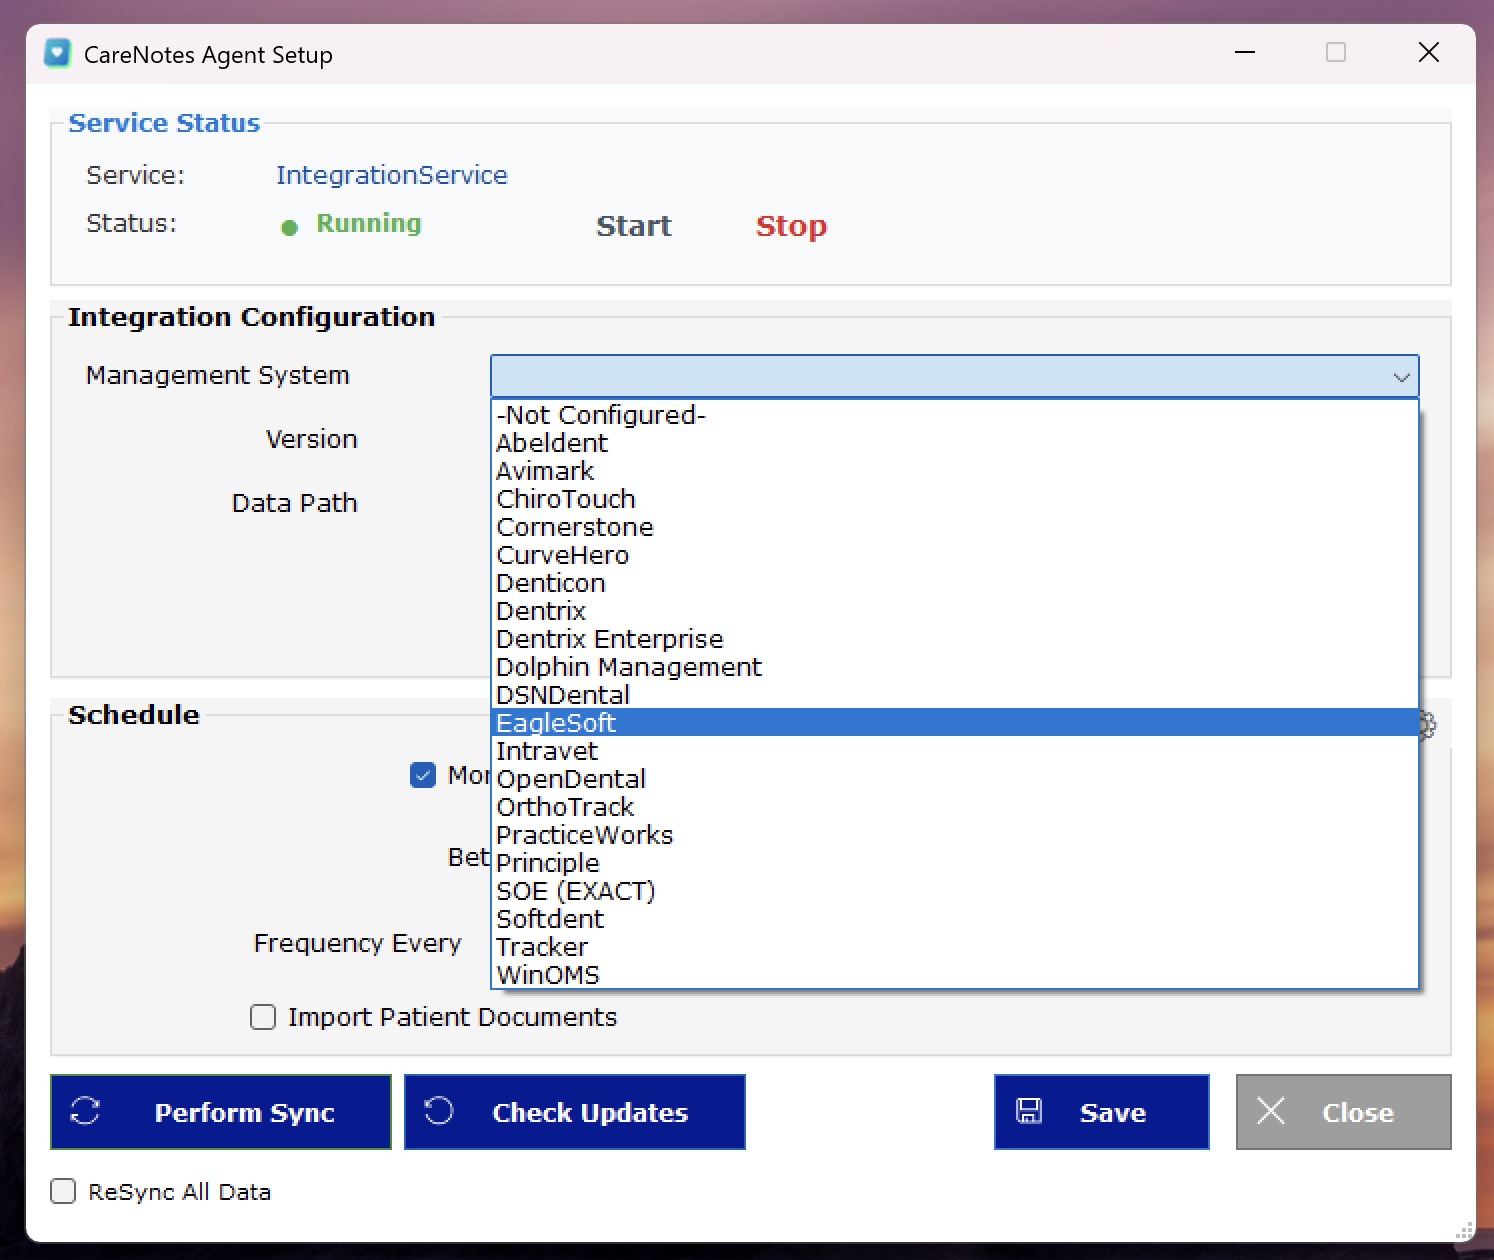1494x1260 pixels.
Task: Select Softdent from the list
Action: point(954,919)
